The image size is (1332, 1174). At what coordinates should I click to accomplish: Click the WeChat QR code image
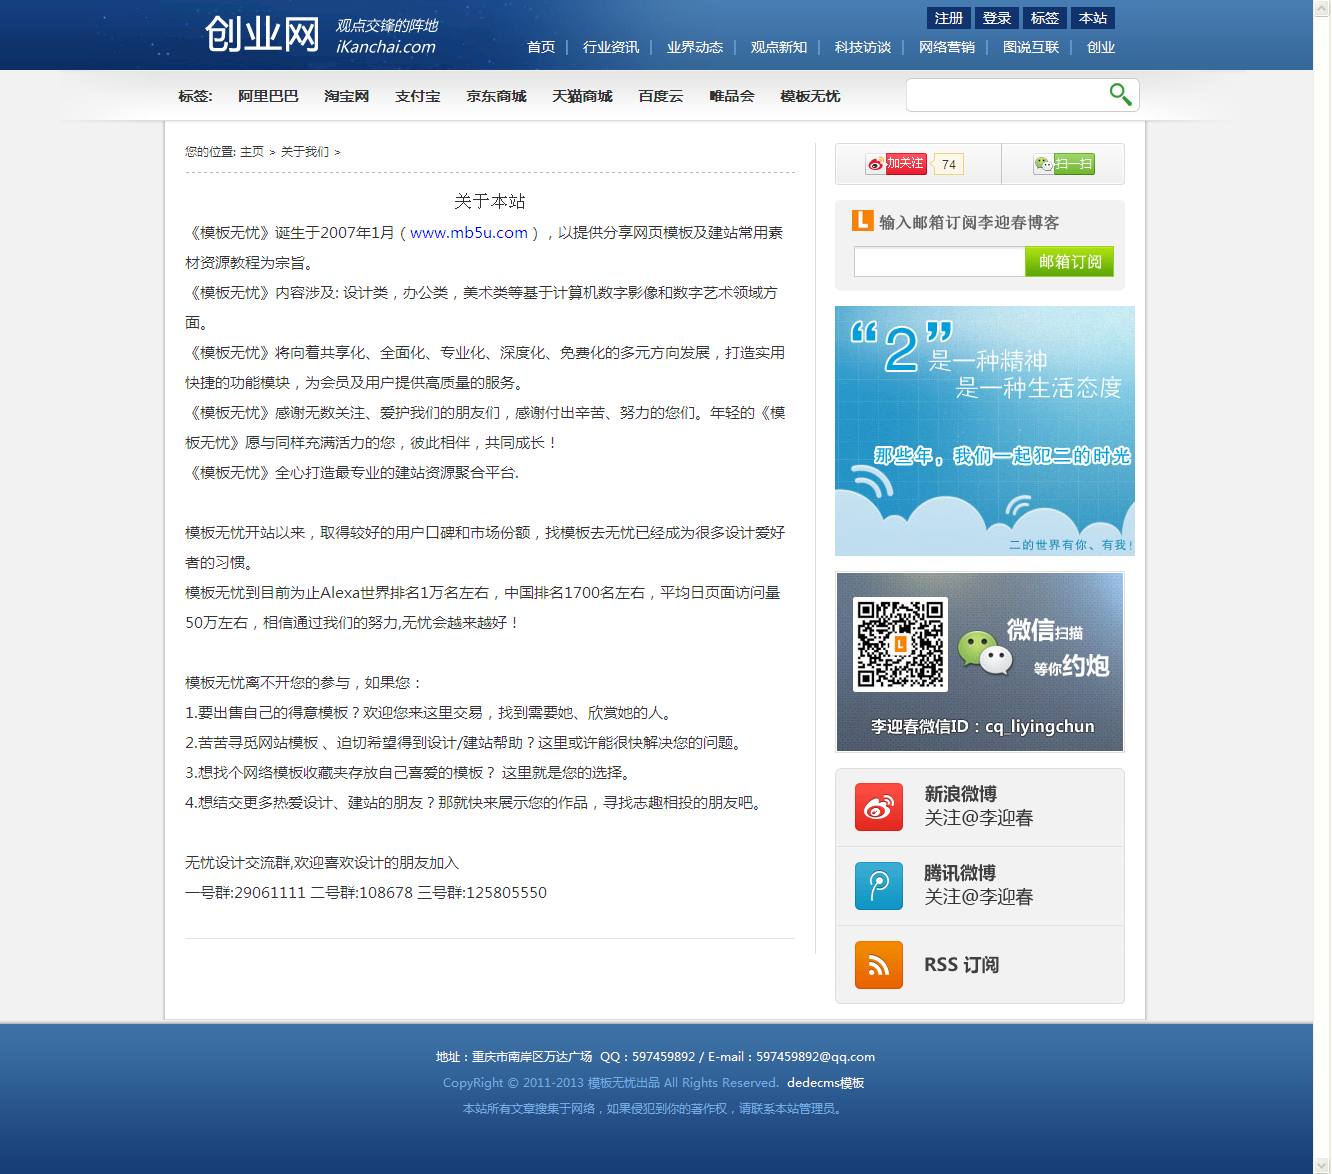tap(899, 645)
